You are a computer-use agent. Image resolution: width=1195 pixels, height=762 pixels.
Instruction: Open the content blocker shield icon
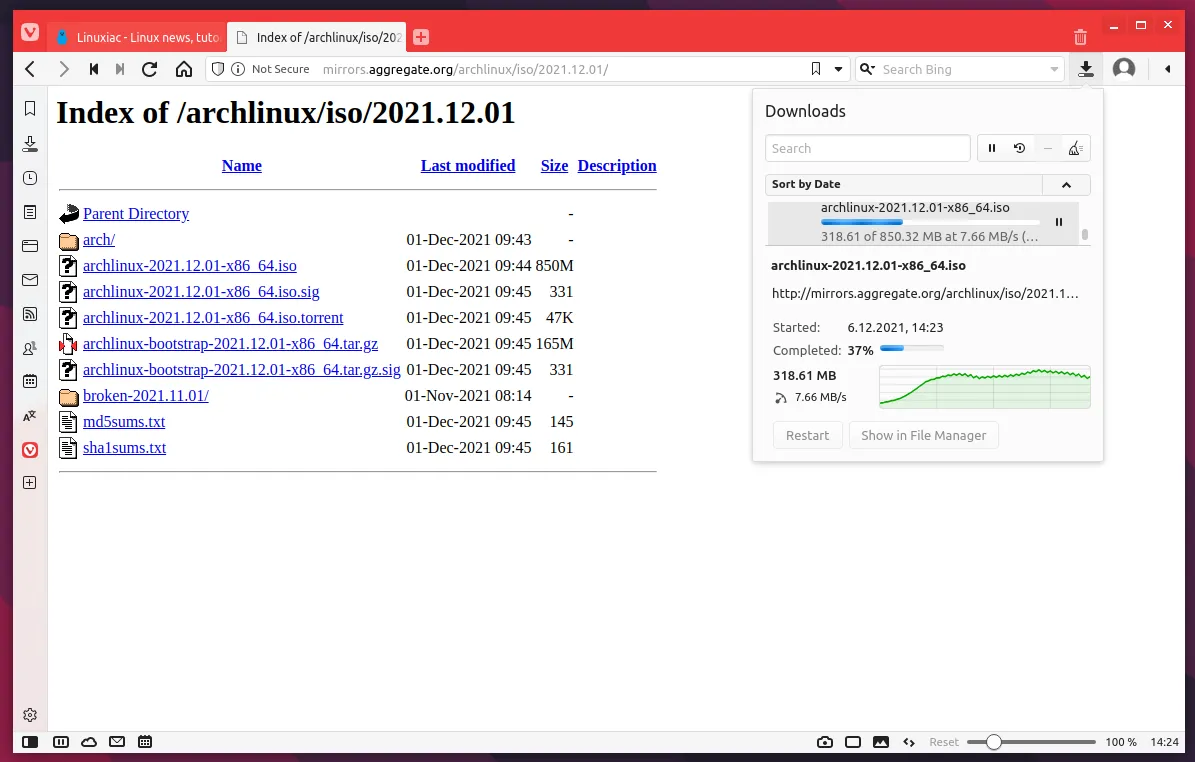pyautogui.click(x=218, y=69)
